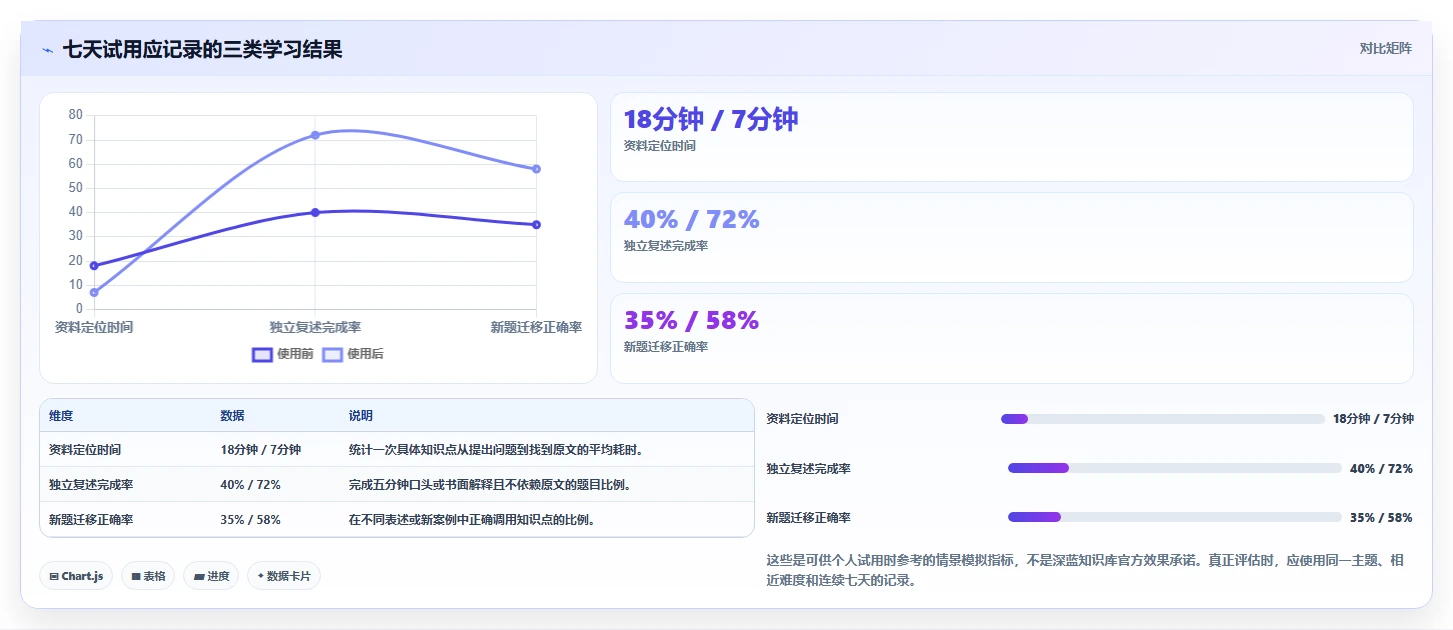Click the 40% / 72% data card heading

[x=692, y=219]
